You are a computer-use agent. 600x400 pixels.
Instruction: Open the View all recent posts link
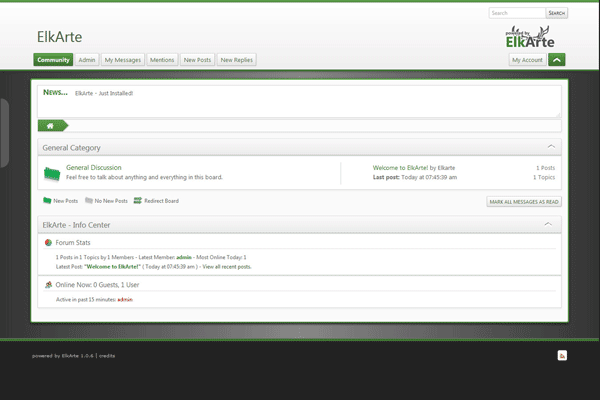[x=227, y=267]
